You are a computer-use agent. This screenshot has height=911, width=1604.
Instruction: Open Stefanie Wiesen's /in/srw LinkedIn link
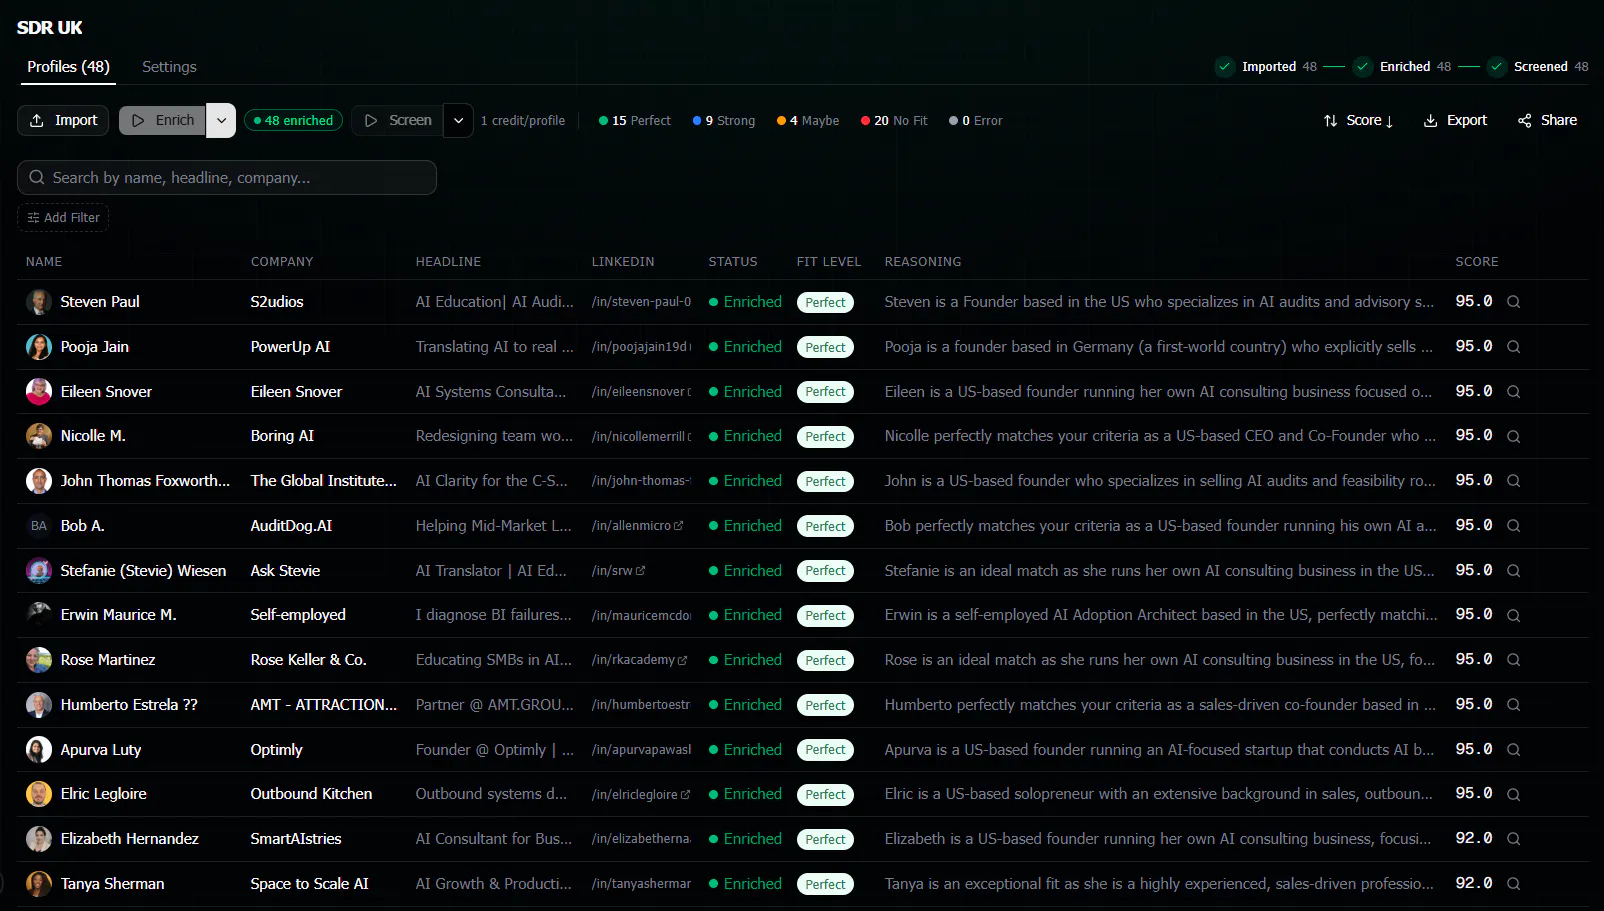tap(618, 571)
